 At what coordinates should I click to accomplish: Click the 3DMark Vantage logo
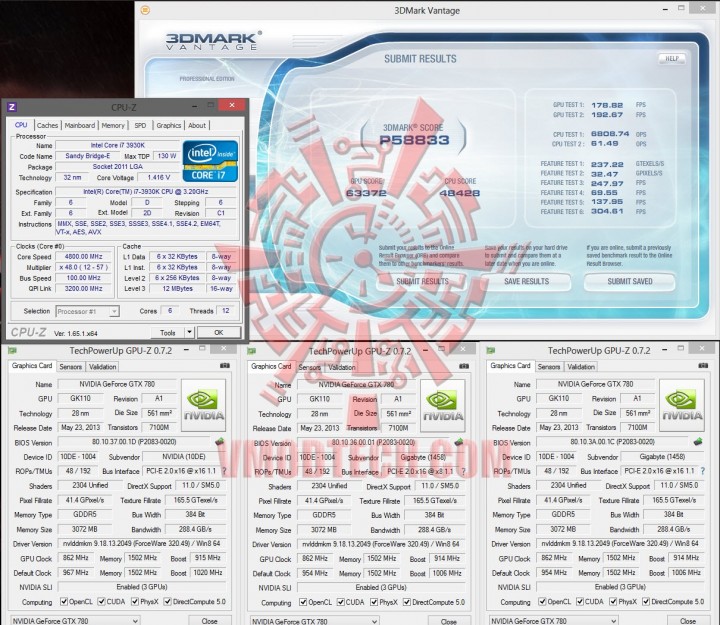[214, 40]
